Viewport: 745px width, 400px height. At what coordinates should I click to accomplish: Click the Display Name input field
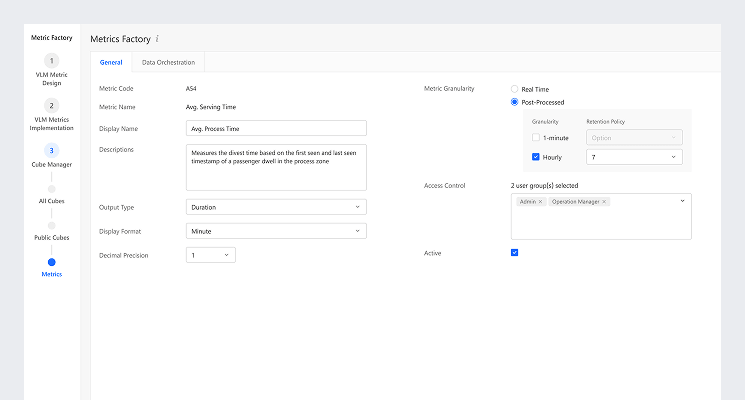tap(276, 128)
